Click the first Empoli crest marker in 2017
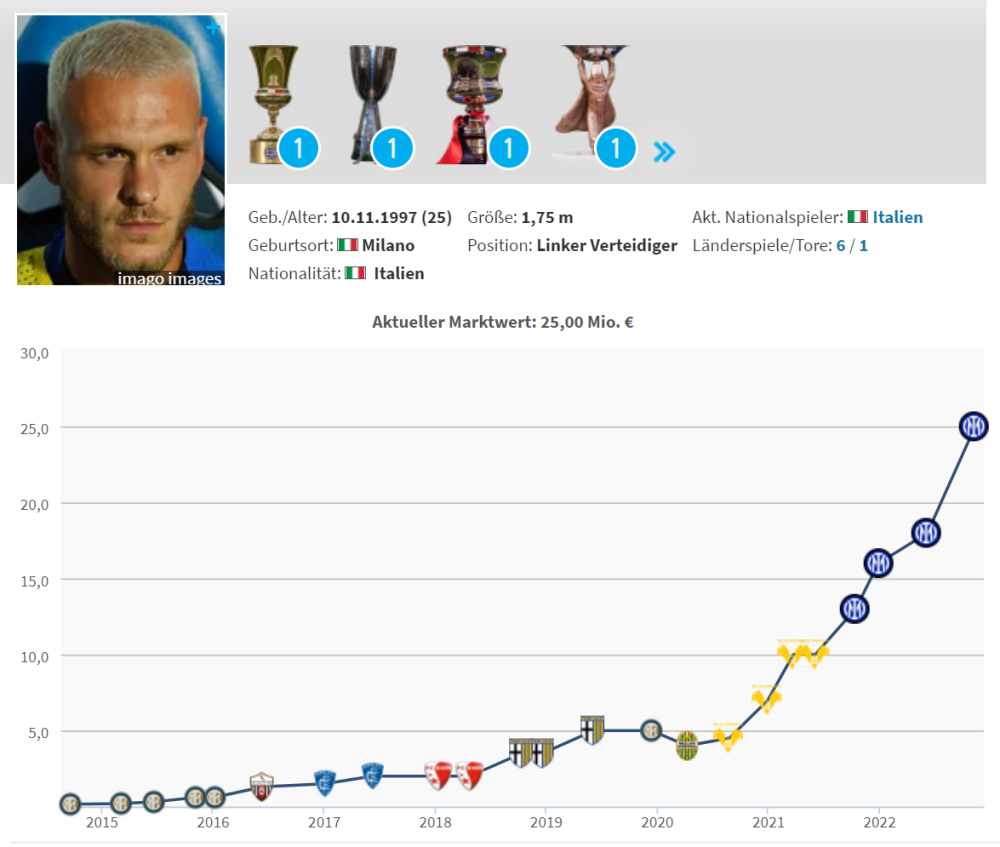This screenshot has height=847, width=1000. click(325, 783)
